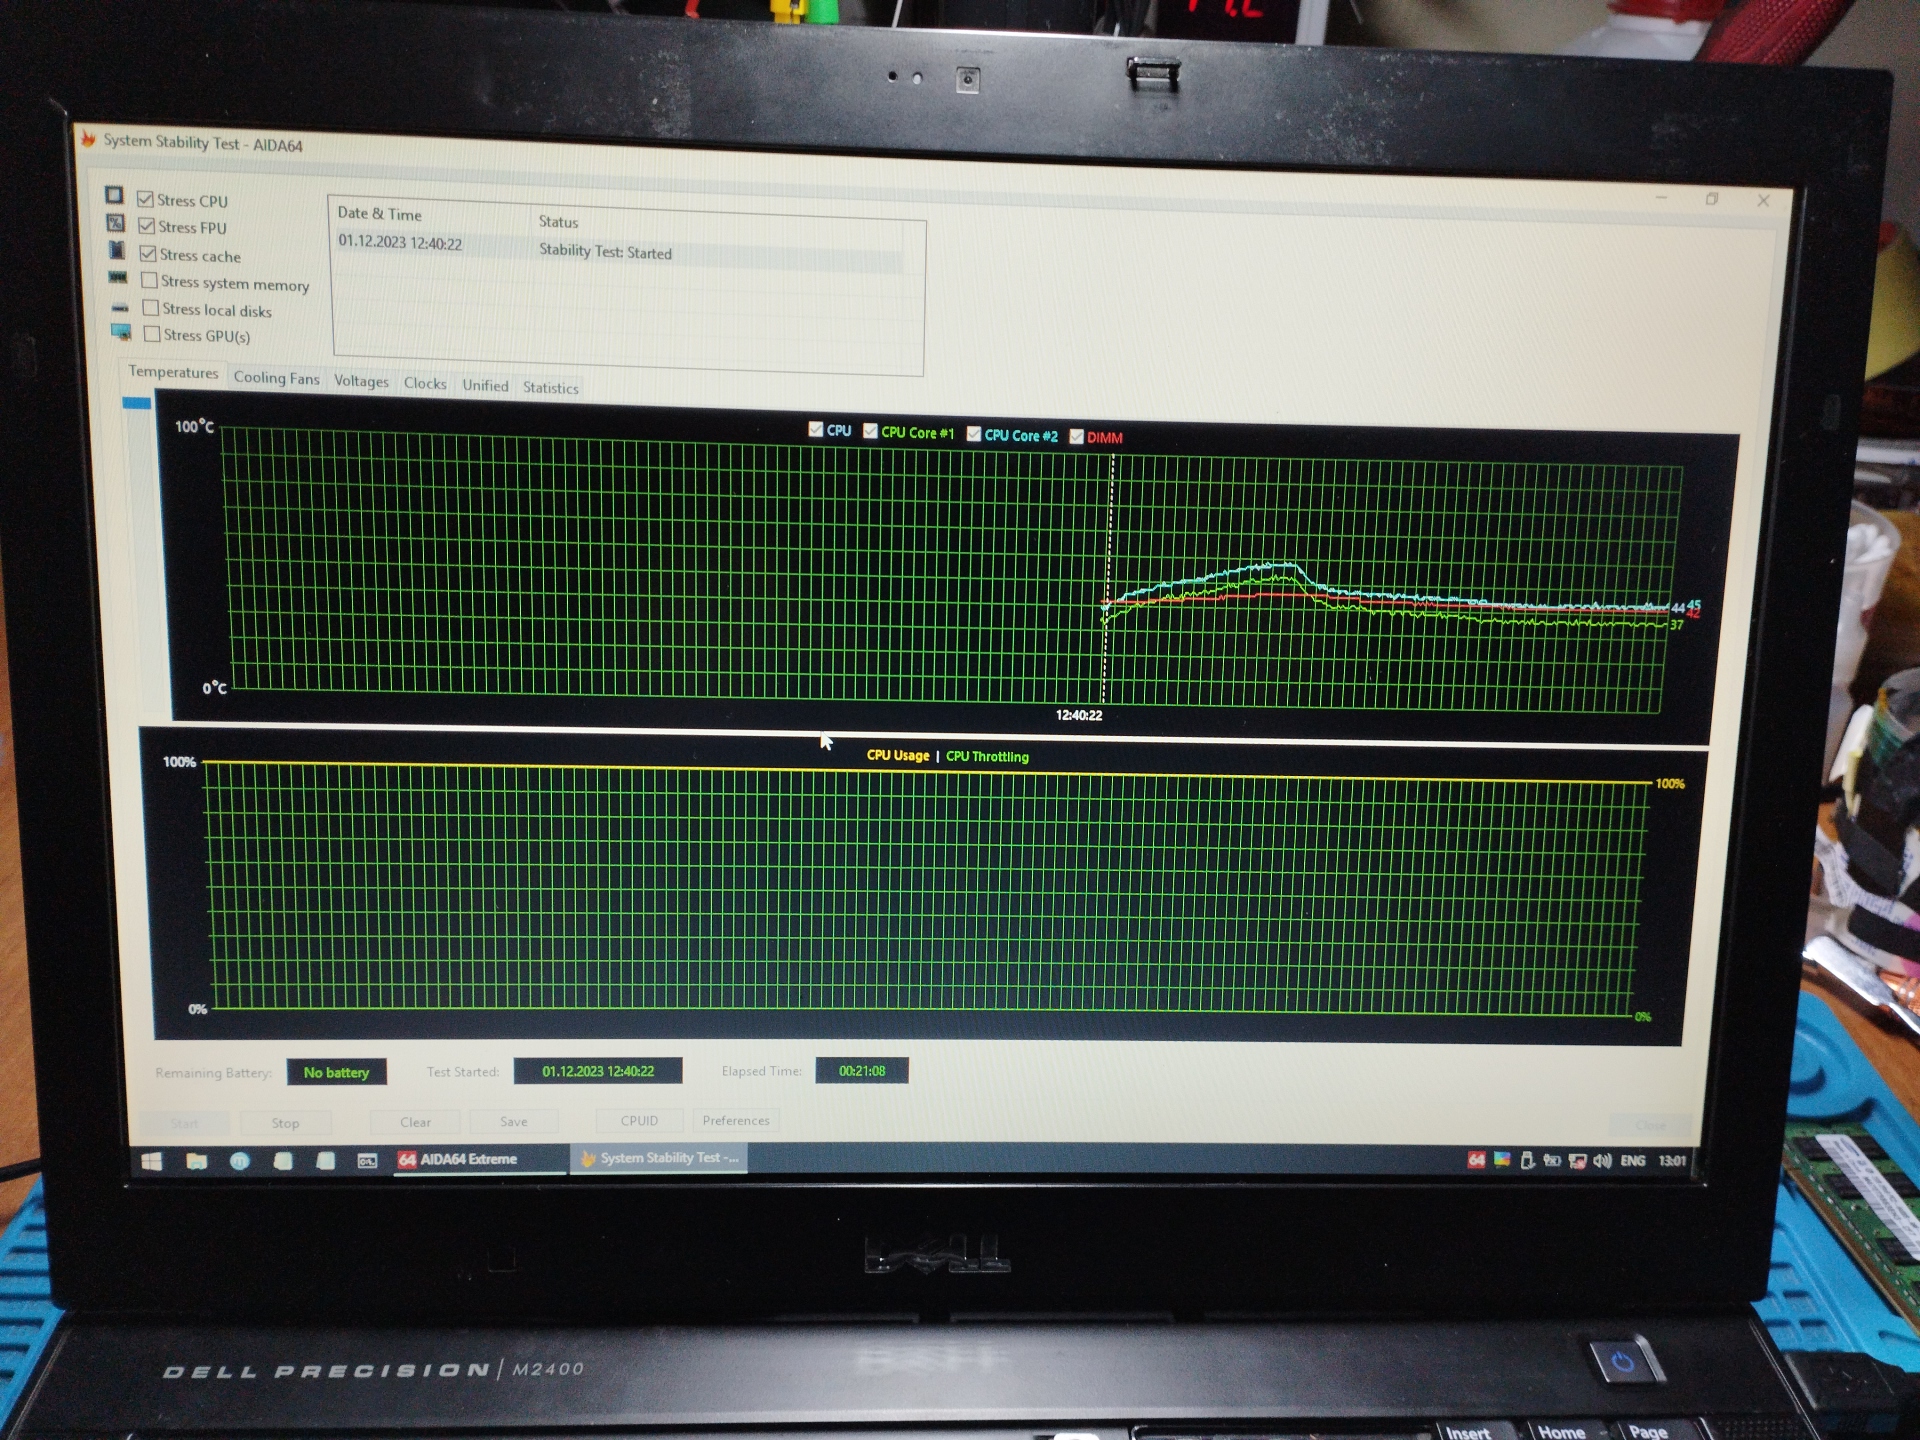Toggle the Stress FPU checkbox

[147, 226]
